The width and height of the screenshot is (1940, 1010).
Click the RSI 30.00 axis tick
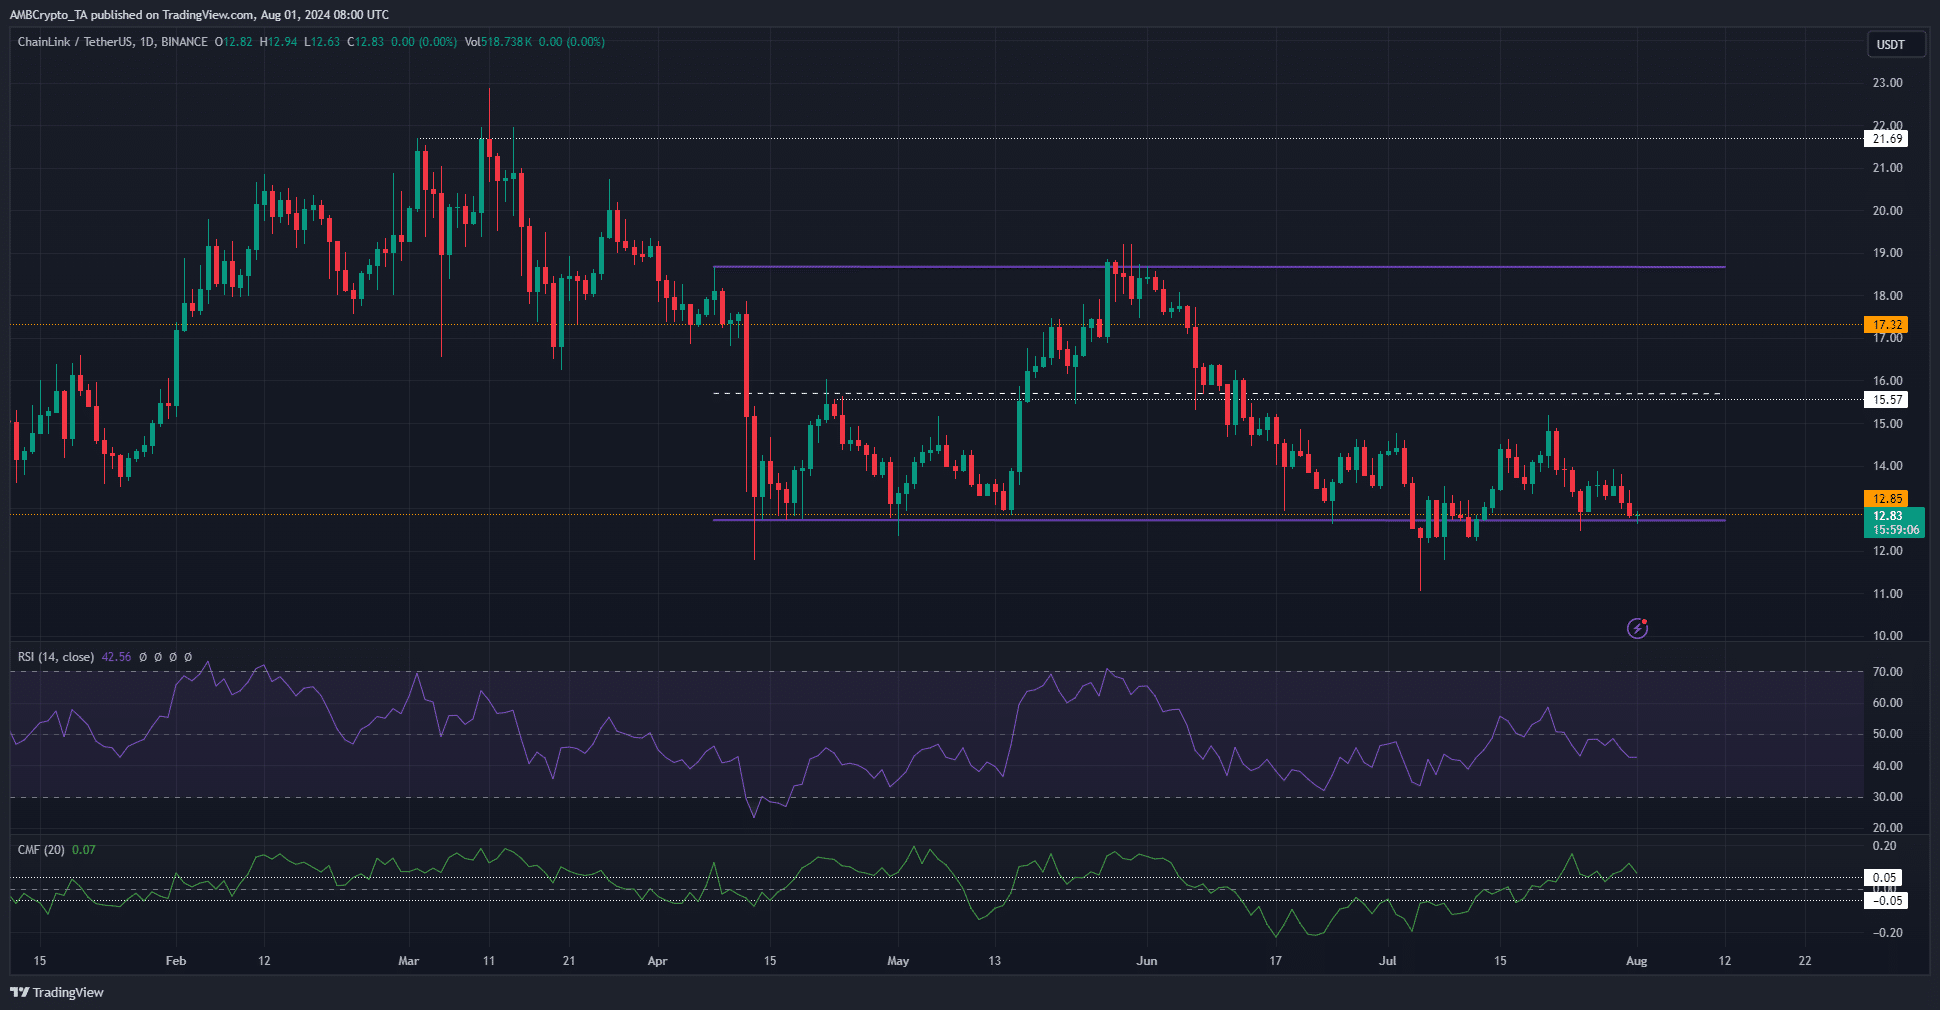tap(1887, 797)
